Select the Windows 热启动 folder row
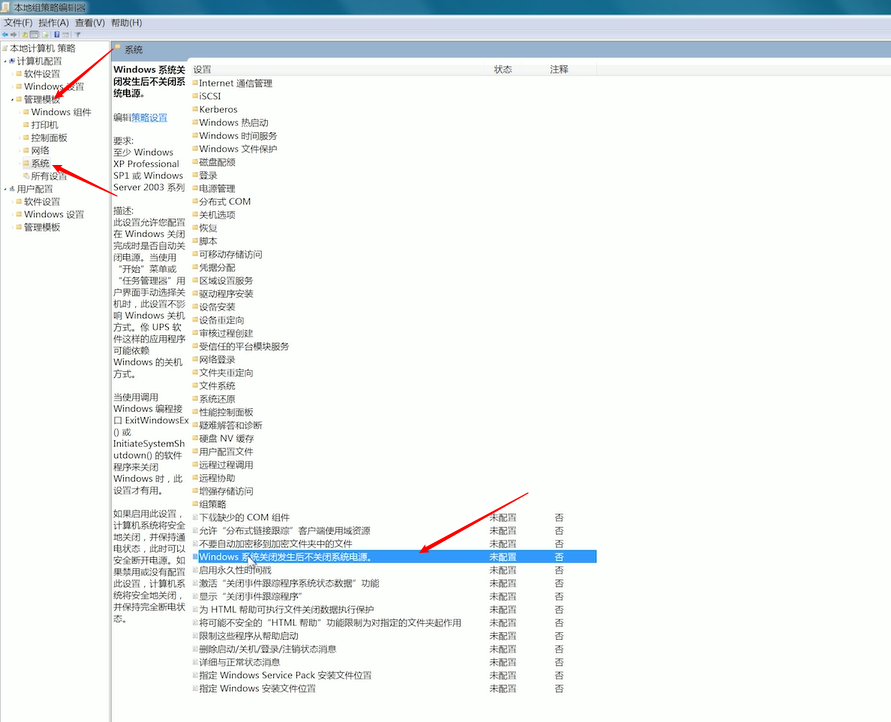This screenshot has height=722, width=891. pyautogui.click(x=233, y=122)
